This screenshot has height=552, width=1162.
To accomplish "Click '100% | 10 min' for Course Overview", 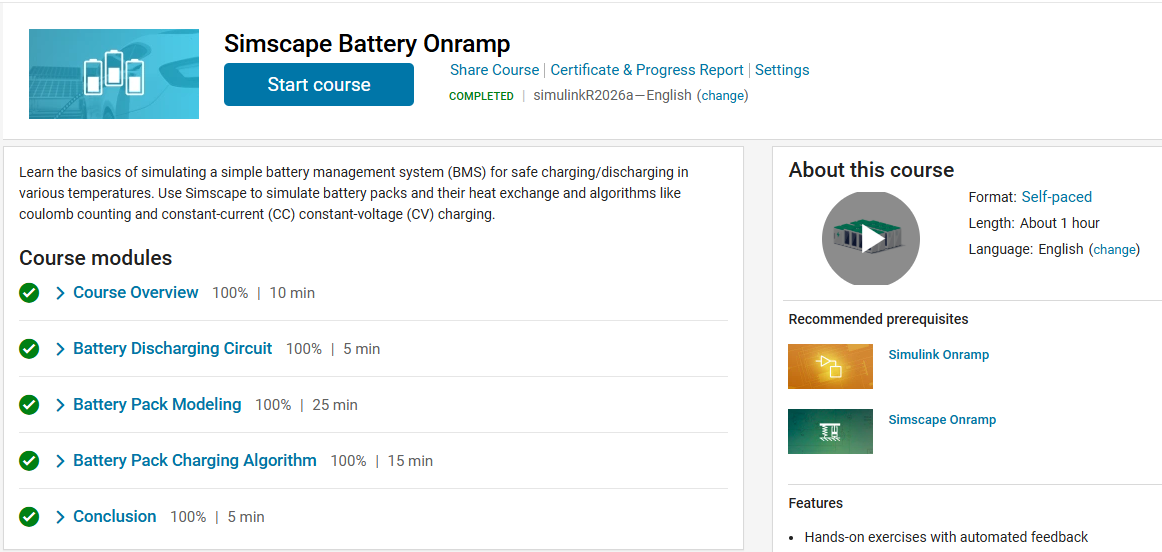I will pos(263,293).
